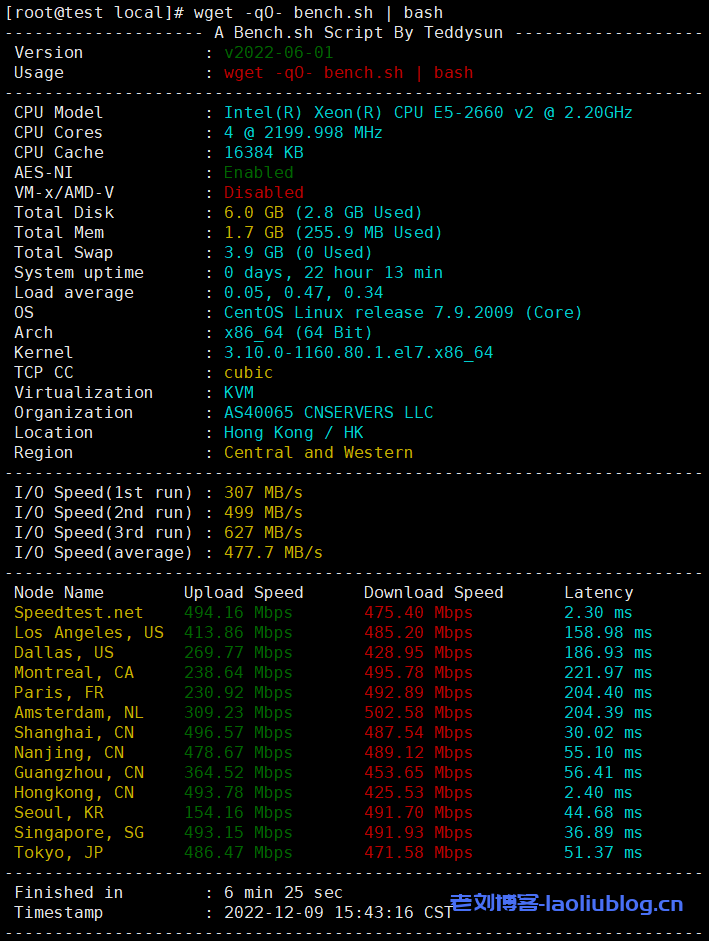
Task: Select Tokyo, JP node name
Action: (59, 853)
